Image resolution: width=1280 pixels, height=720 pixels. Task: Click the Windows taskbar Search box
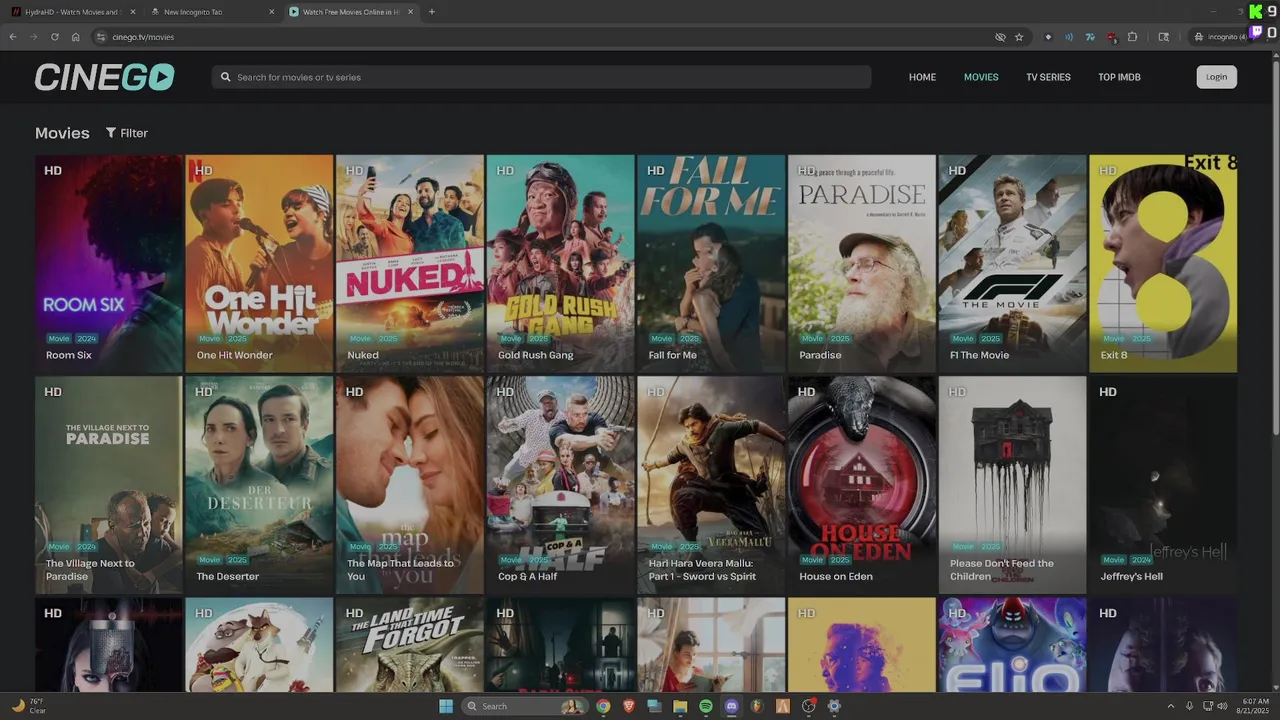tap(524, 706)
